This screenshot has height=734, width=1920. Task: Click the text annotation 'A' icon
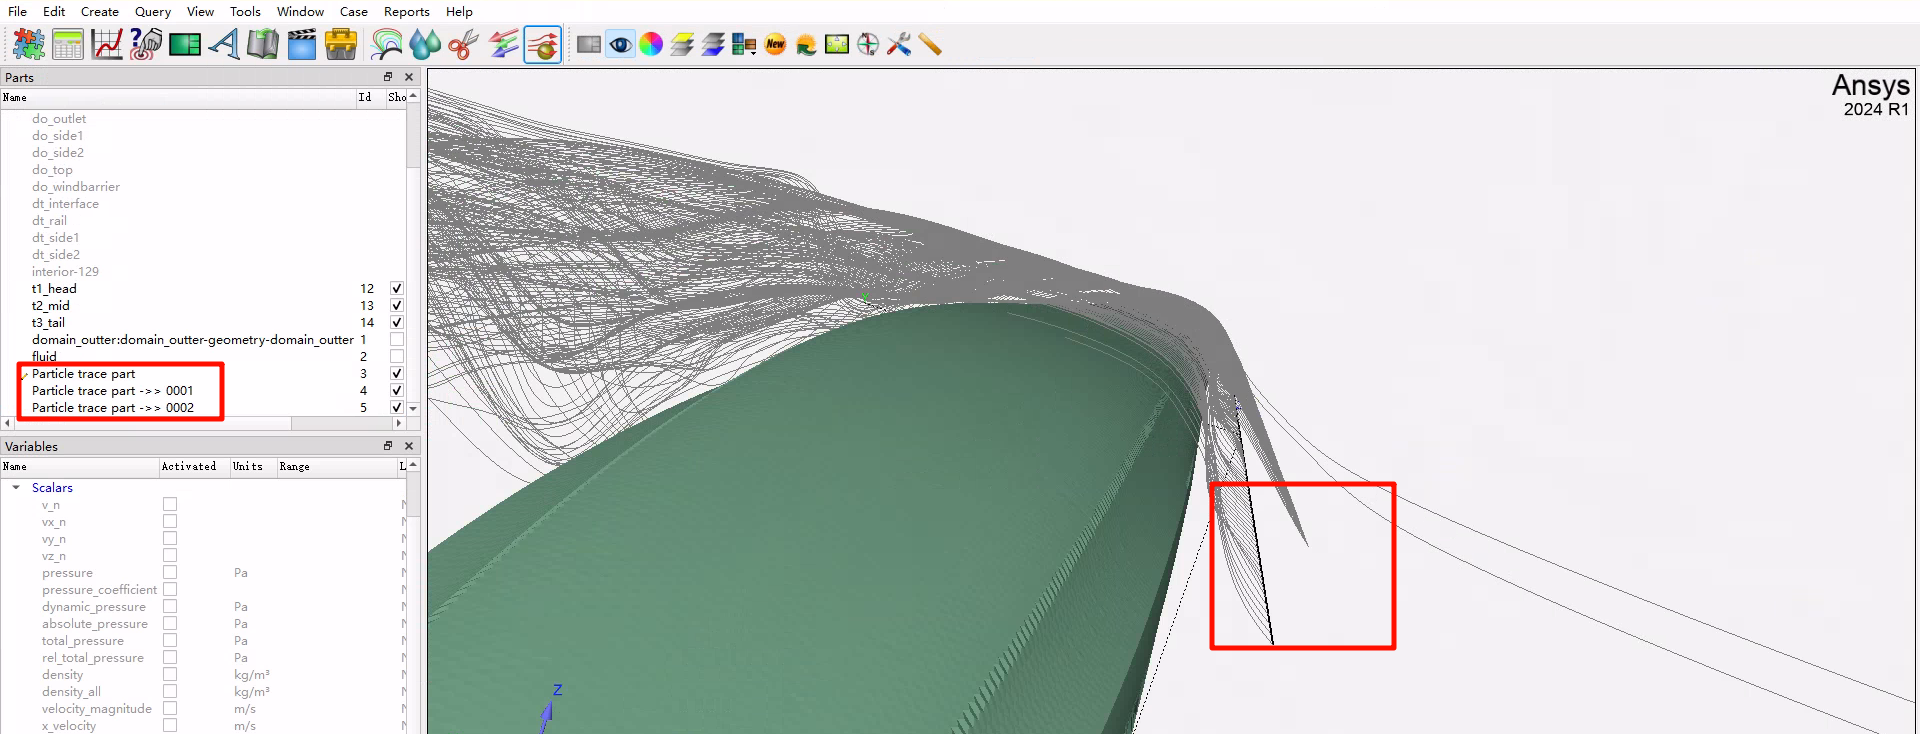point(224,45)
